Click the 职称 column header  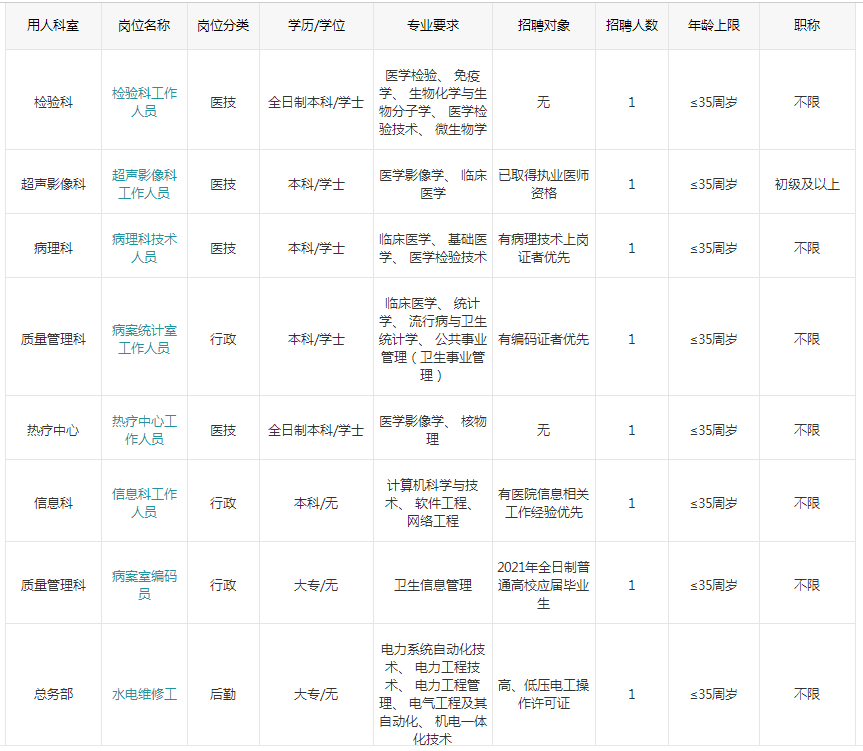point(807,25)
